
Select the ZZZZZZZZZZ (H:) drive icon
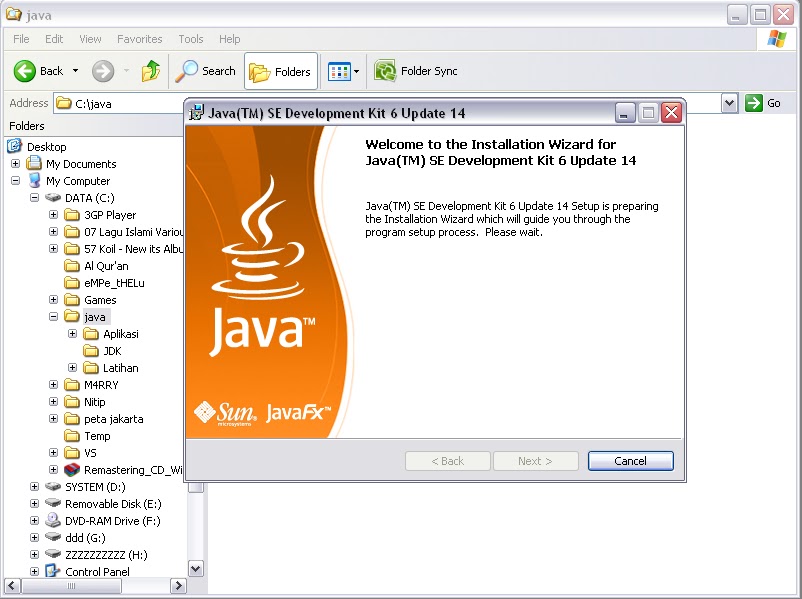[x=53, y=554]
